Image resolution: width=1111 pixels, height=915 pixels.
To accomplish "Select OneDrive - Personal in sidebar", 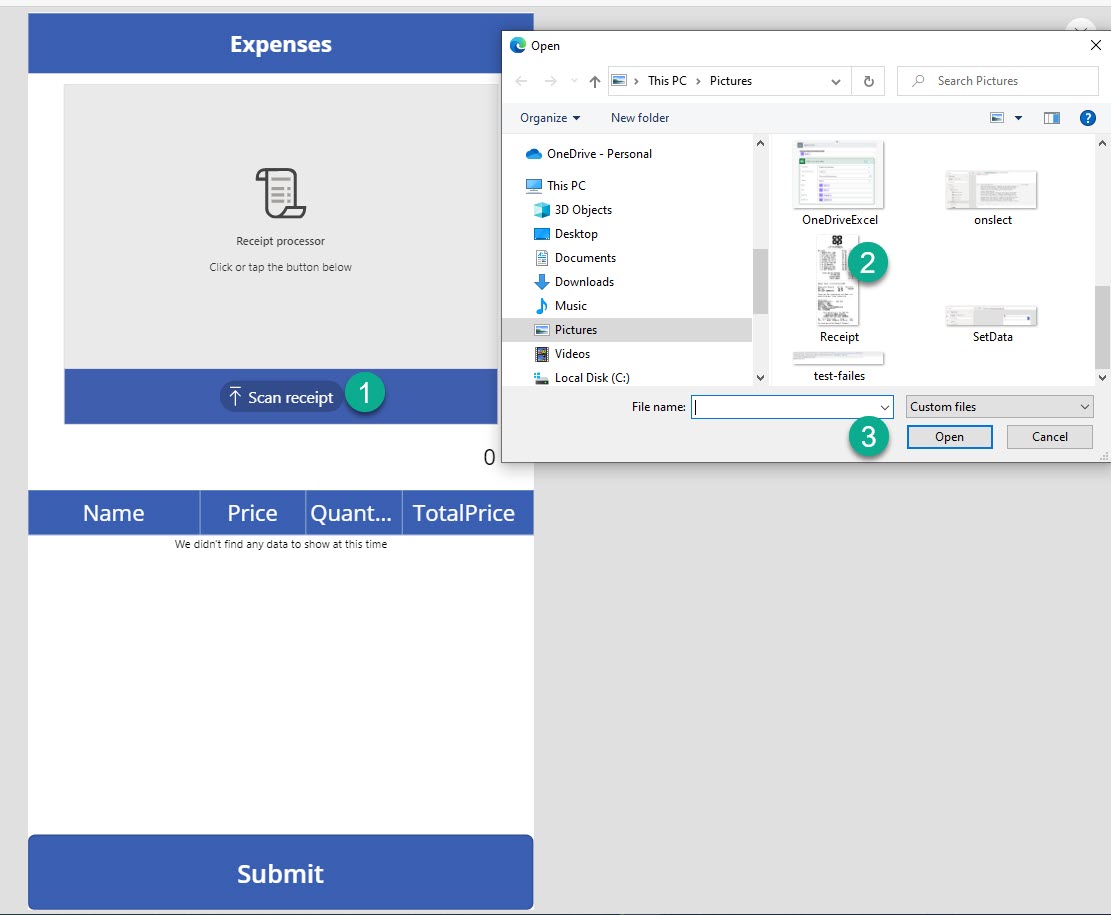I will [599, 154].
